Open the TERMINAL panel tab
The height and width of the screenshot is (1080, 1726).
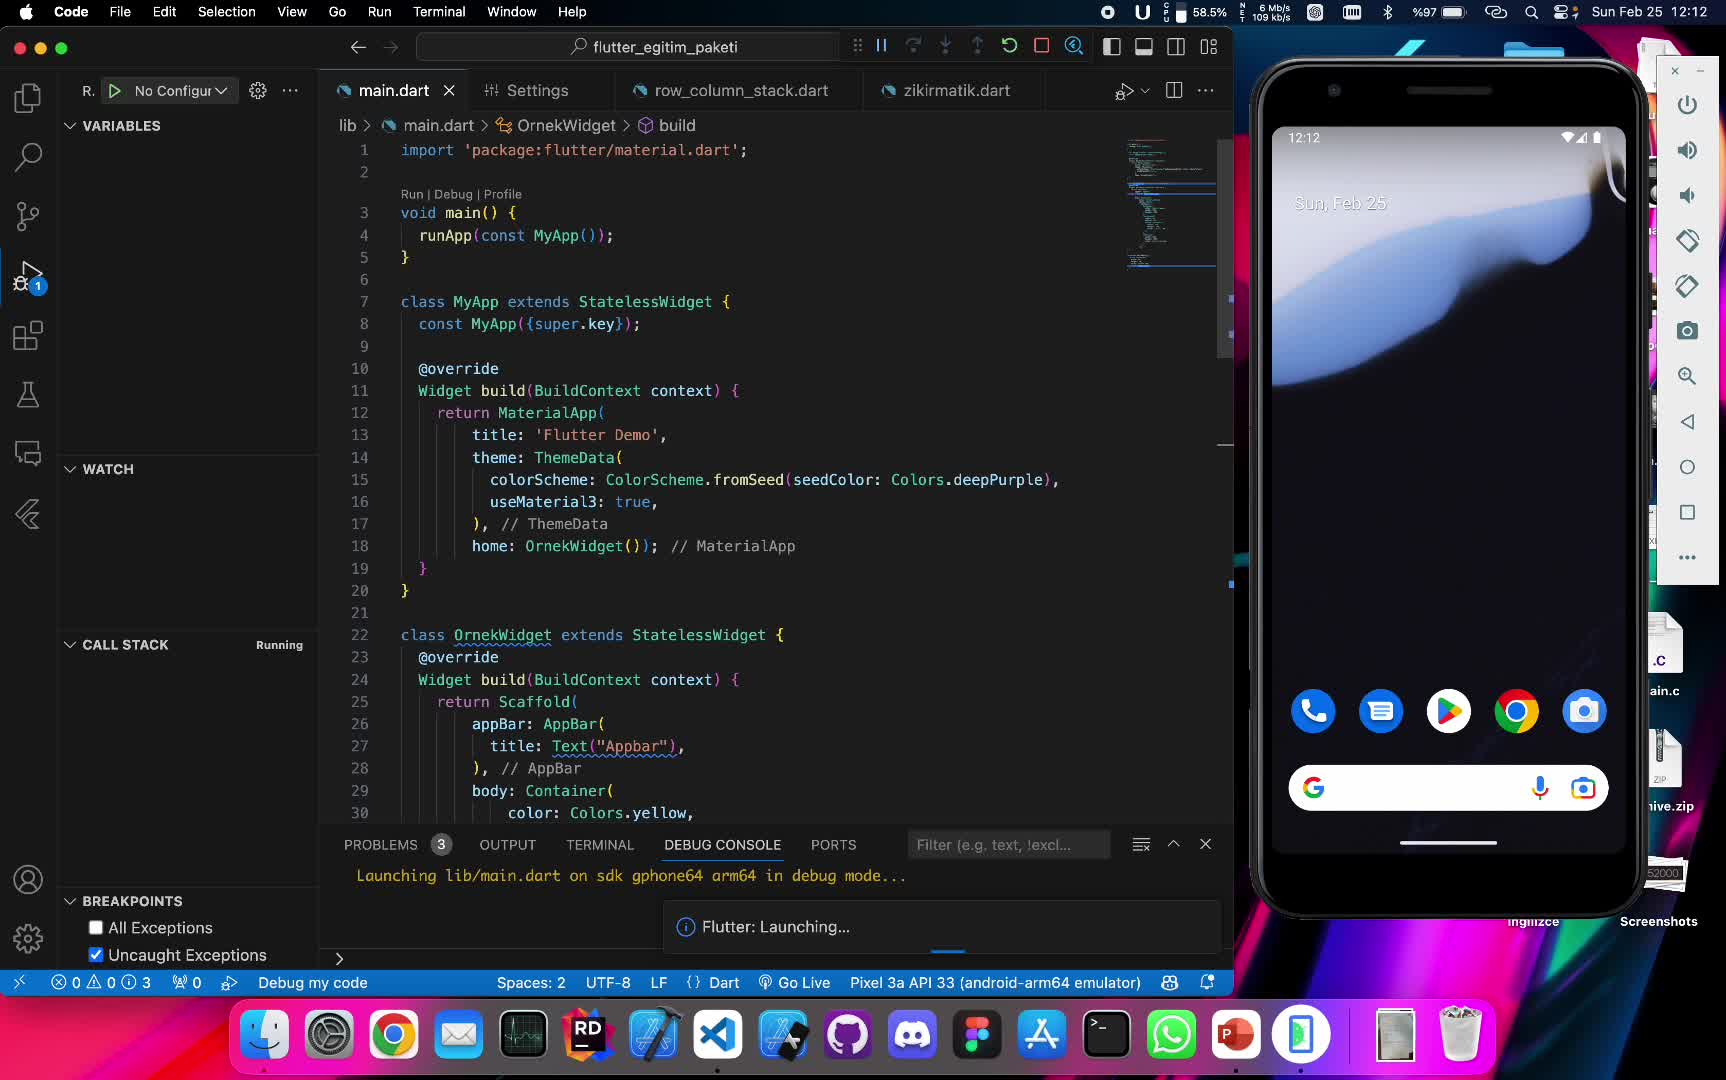600,845
